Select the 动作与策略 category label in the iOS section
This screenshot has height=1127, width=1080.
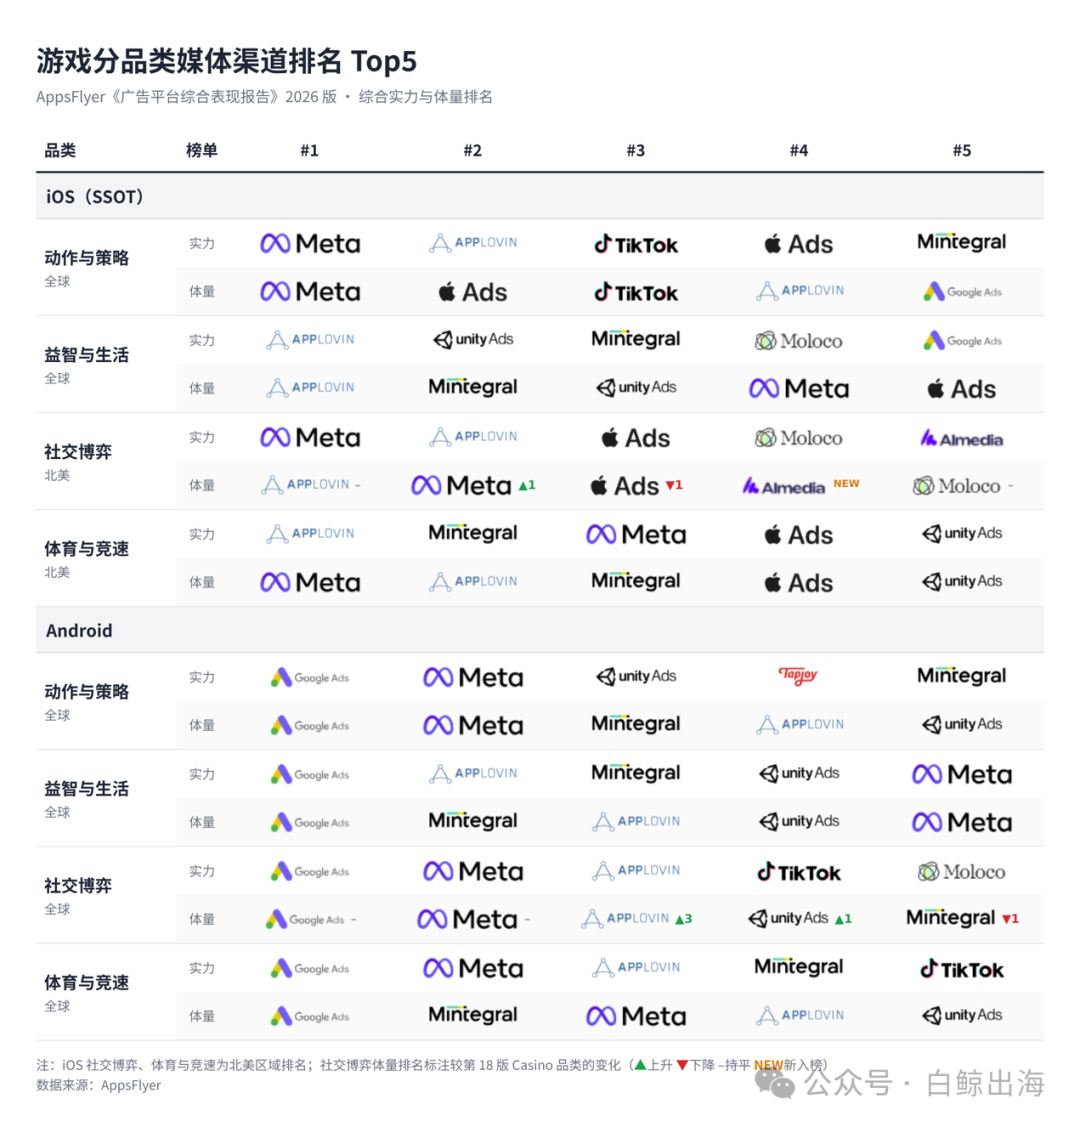[x=87, y=258]
